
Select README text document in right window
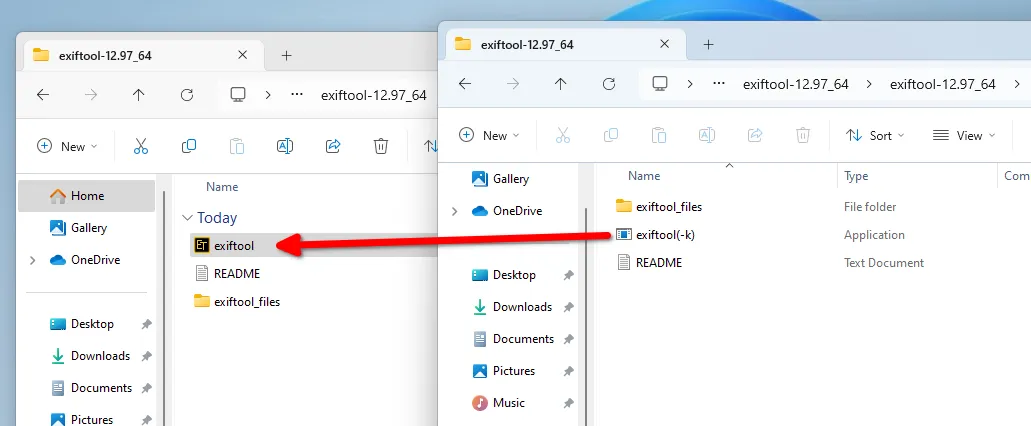click(x=650, y=262)
